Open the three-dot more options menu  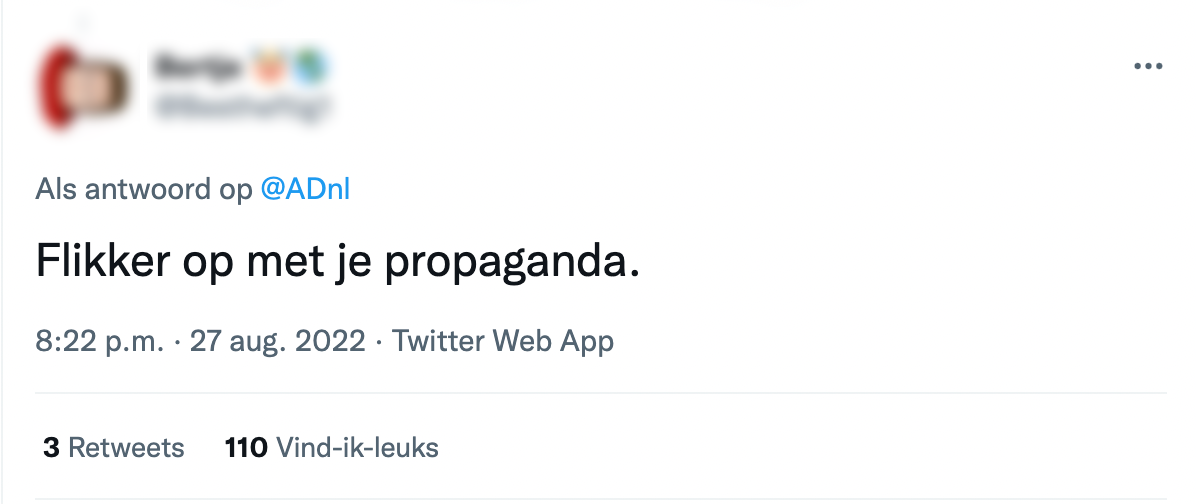[1148, 67]
